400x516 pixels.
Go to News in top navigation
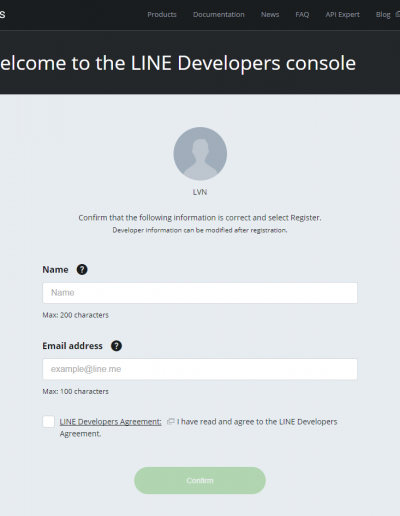[270, 15]
